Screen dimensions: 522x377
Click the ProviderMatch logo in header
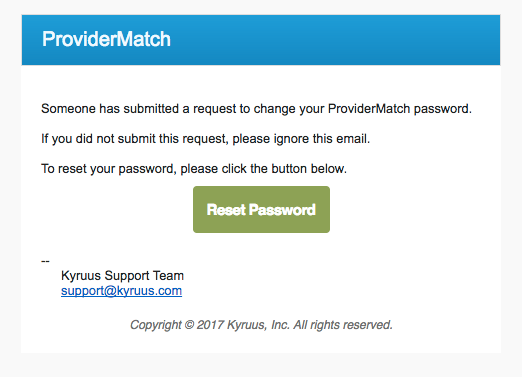coord(106,39)
